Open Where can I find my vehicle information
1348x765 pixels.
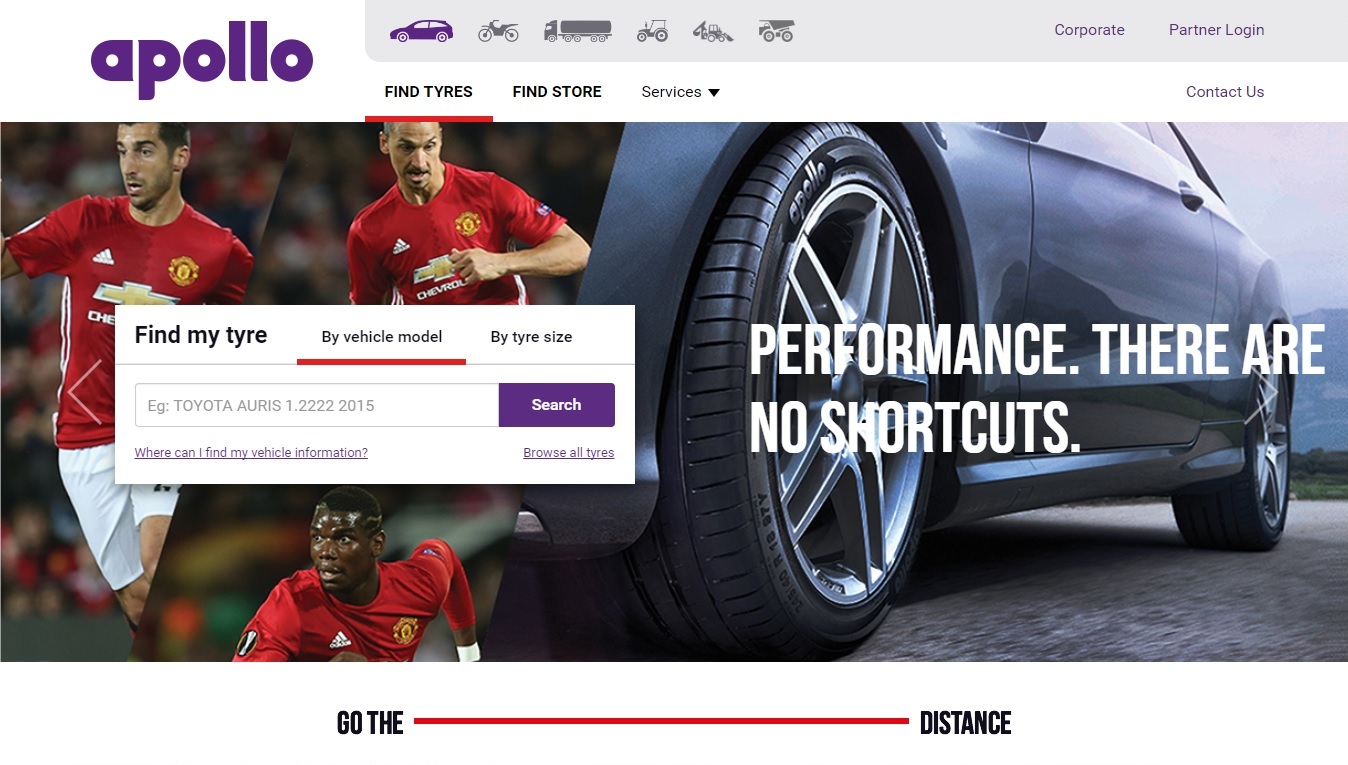(x=251, y=453)
